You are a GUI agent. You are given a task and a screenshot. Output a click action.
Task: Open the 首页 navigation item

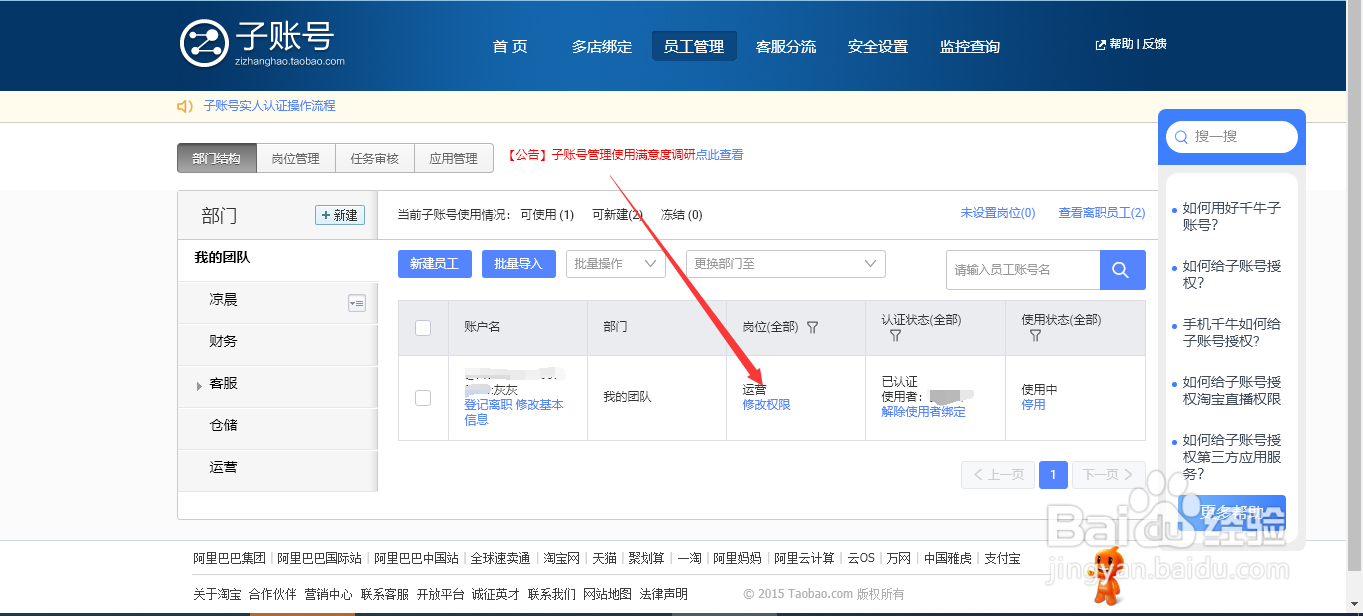[x=510, y=46]
